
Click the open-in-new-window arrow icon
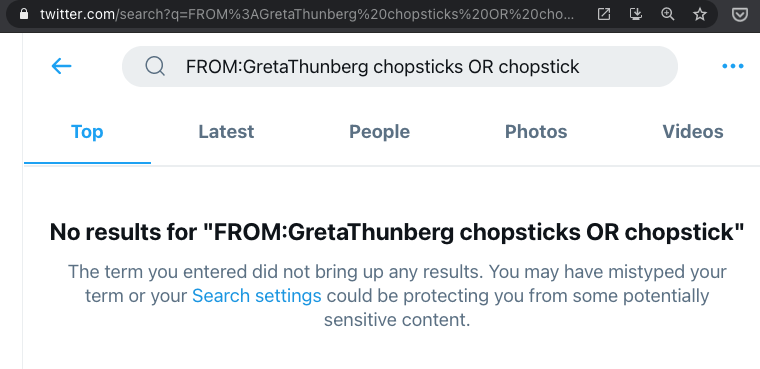603,14
